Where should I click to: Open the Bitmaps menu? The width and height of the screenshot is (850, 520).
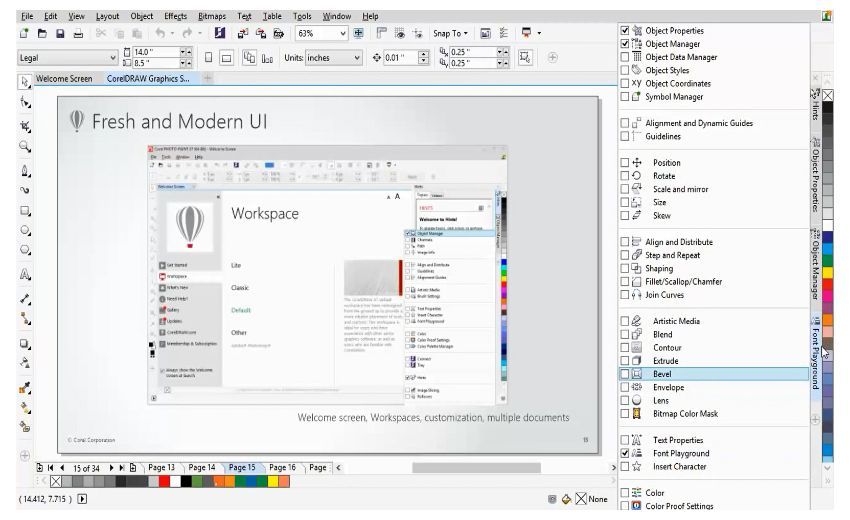[212, 16]
